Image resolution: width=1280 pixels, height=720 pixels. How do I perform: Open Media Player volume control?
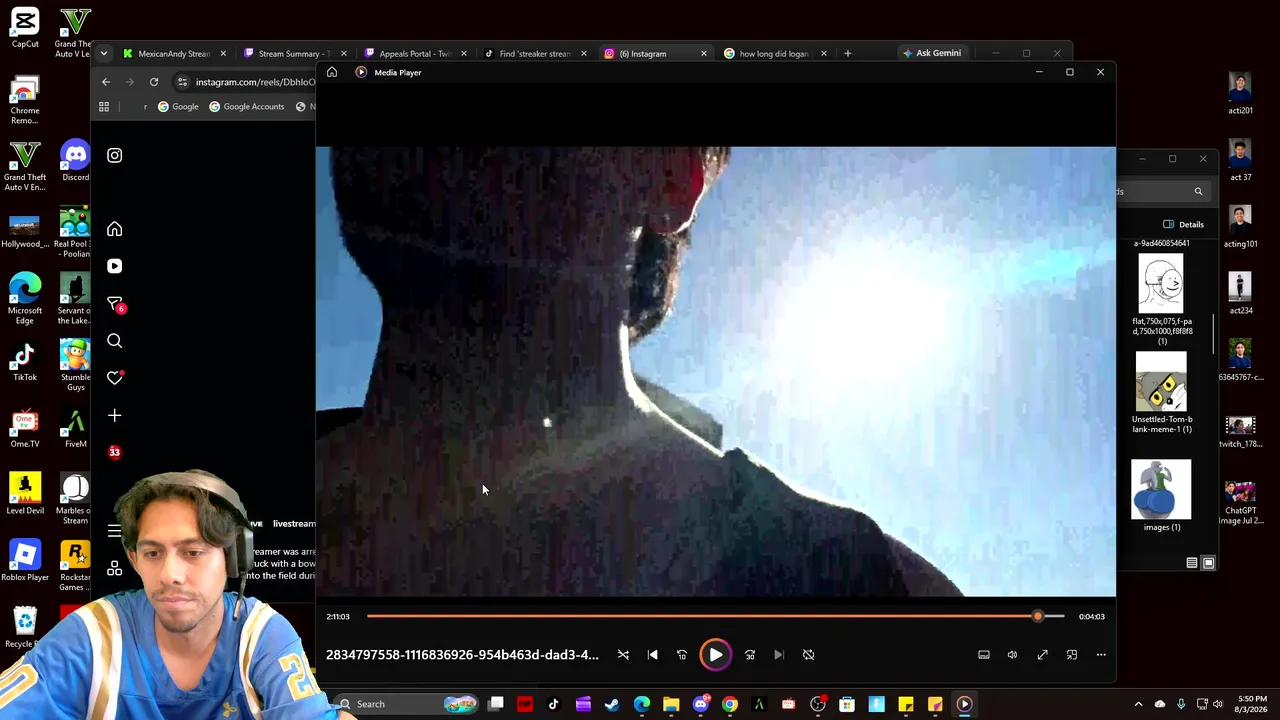1012,655
